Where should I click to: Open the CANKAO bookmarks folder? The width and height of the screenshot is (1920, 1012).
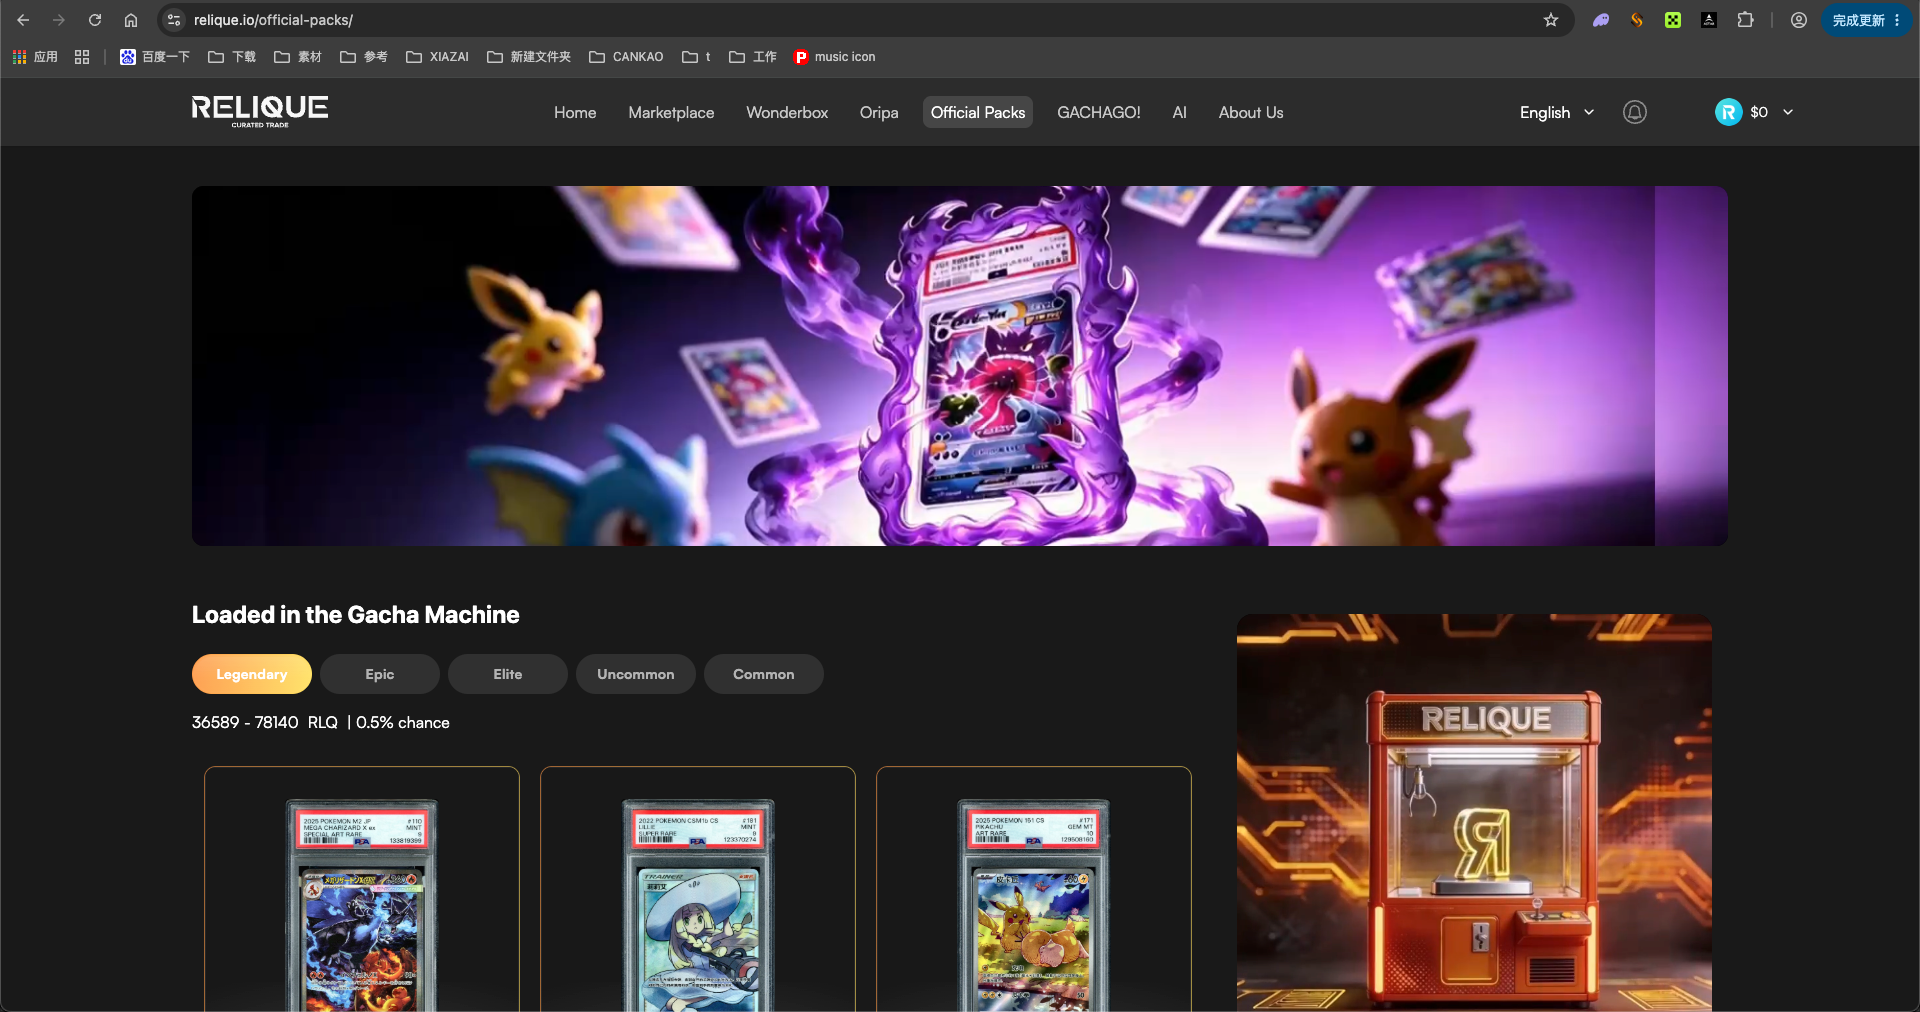click(626, 57)
